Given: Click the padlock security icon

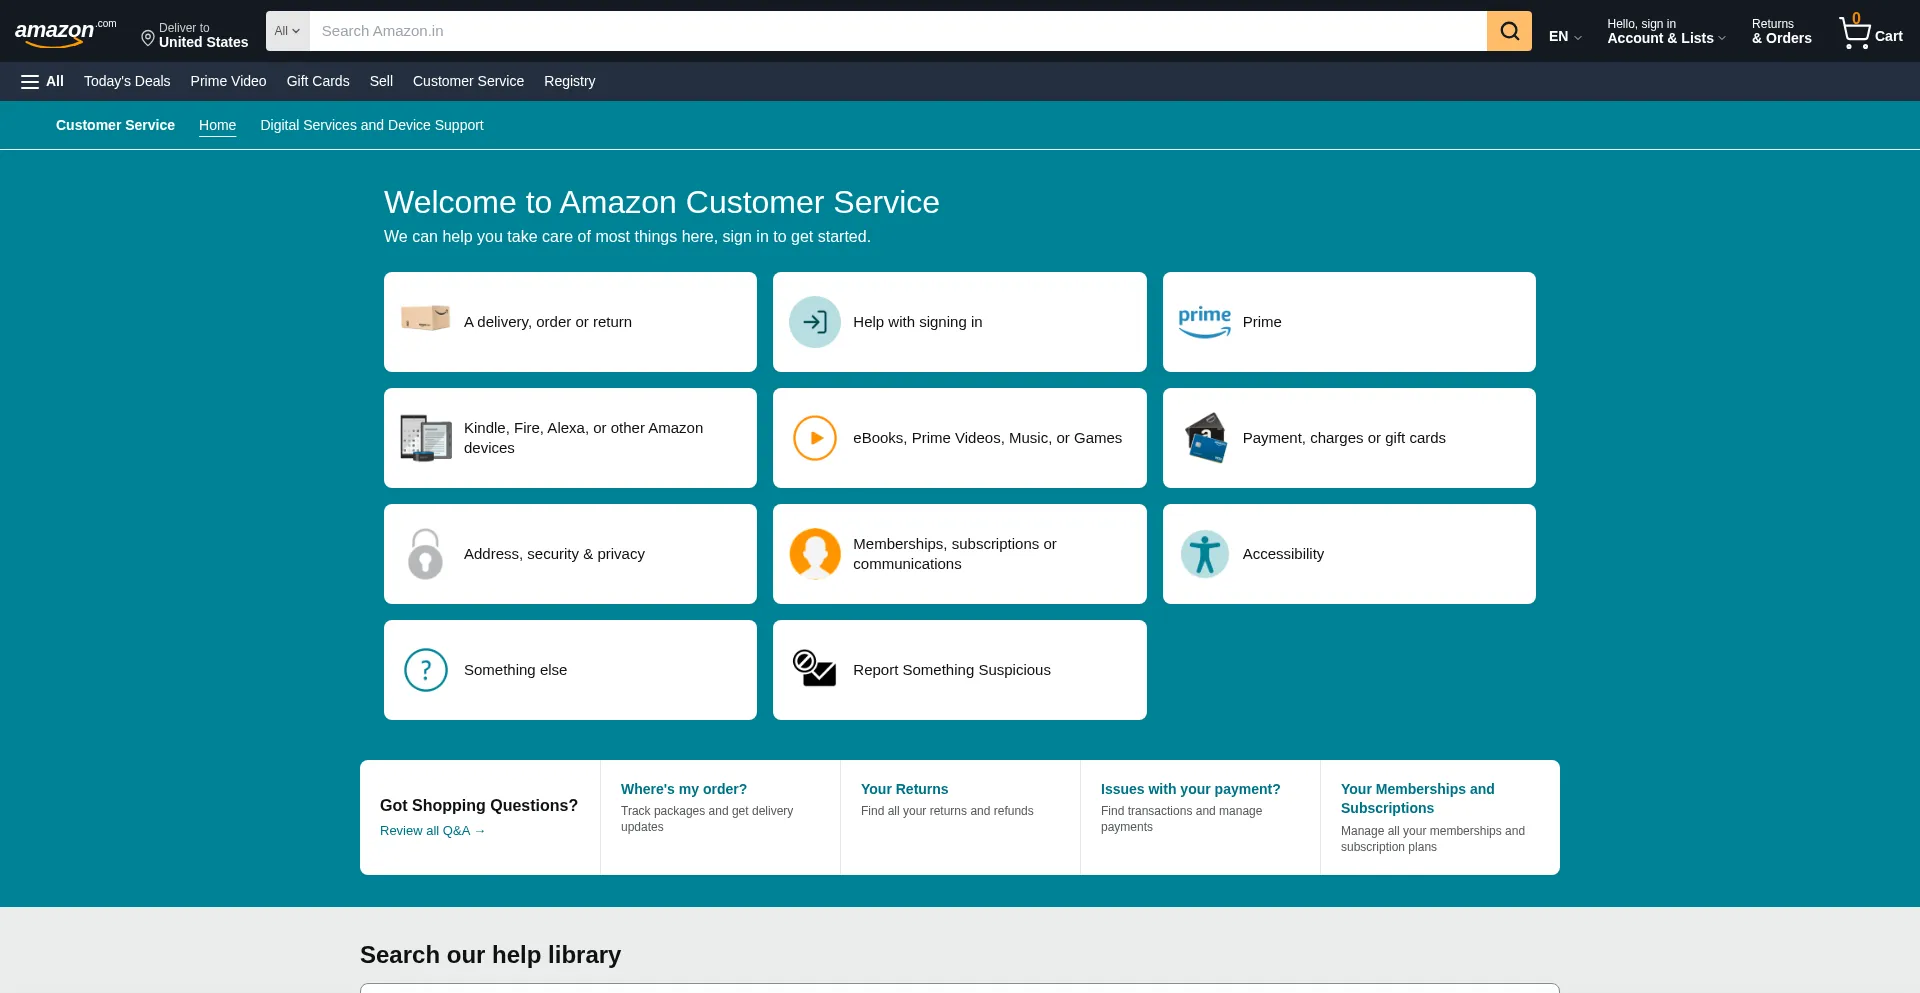Looking at the screenshot, I should click(425, 554).
